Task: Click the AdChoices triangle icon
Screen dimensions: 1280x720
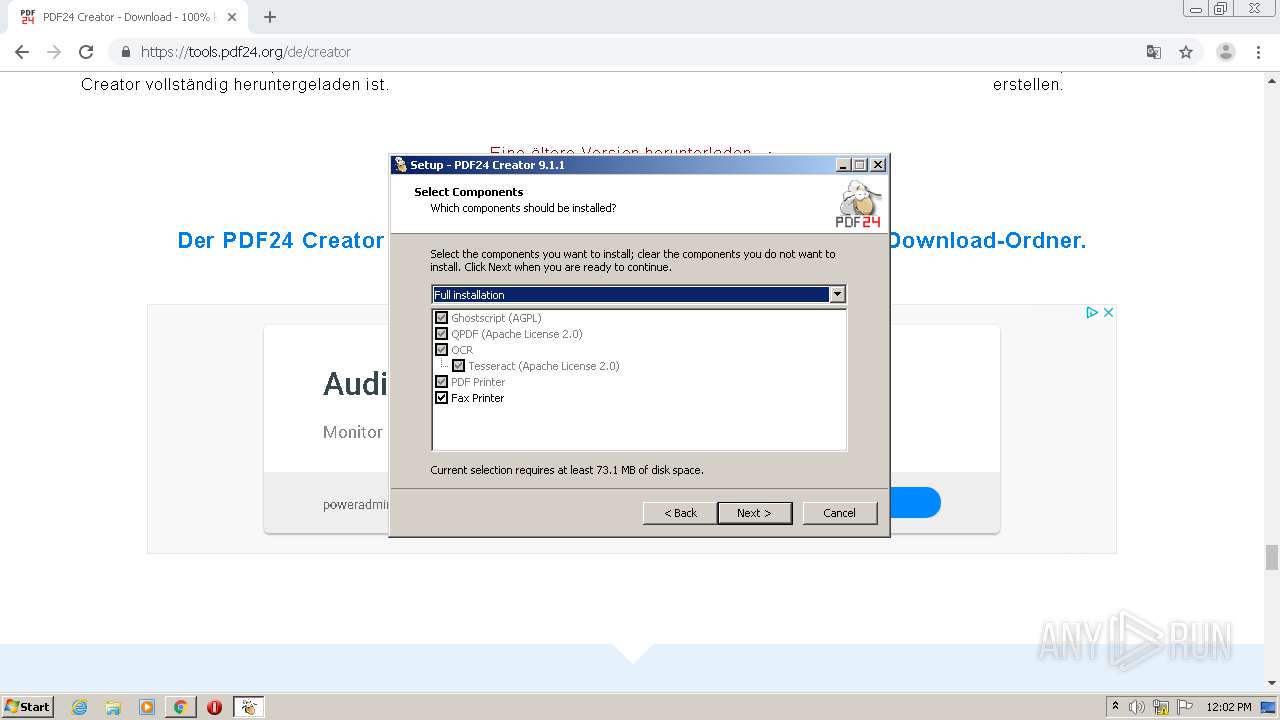Action: [1093, 313]
